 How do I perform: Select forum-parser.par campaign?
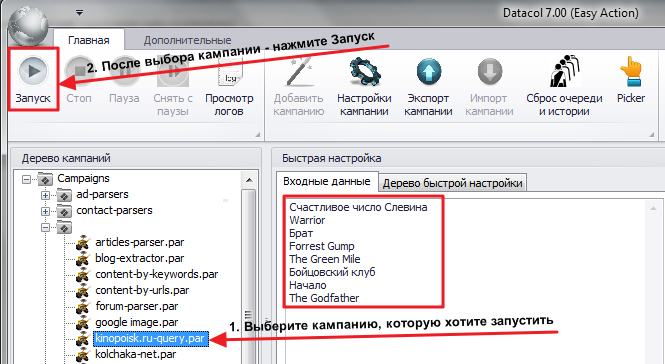[x=137, y=306]
